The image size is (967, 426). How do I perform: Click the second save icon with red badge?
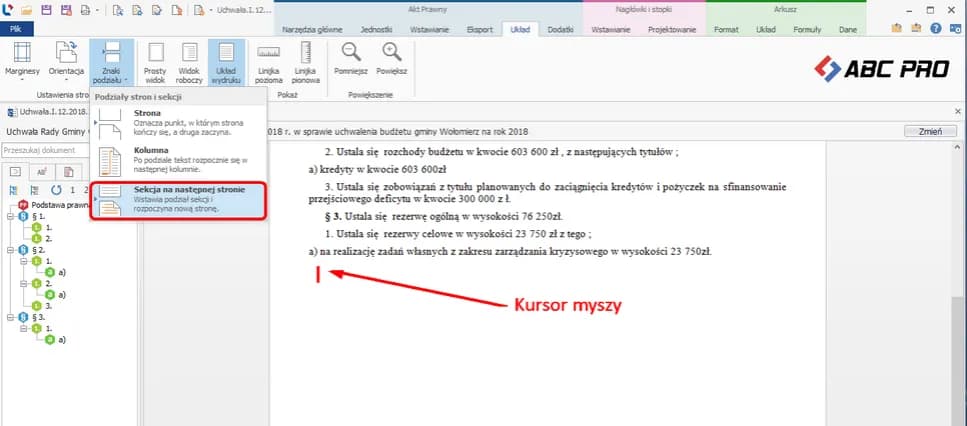click(x=66, y=10)
